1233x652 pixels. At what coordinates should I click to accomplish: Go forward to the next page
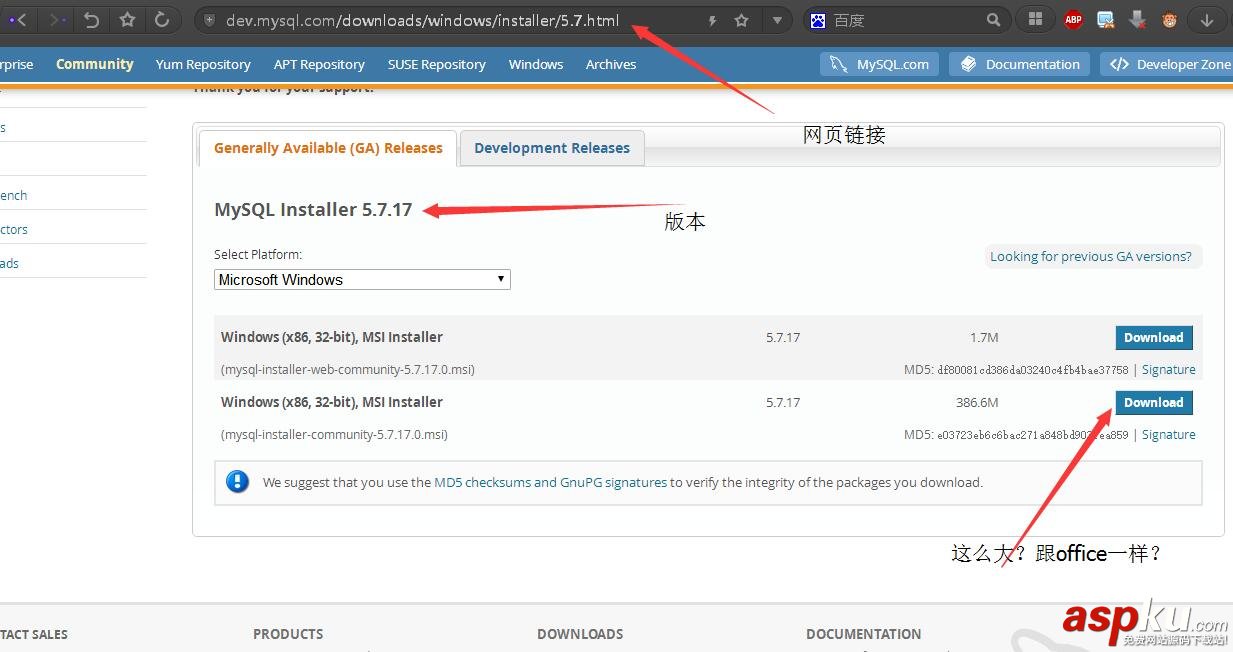(57, 20)
